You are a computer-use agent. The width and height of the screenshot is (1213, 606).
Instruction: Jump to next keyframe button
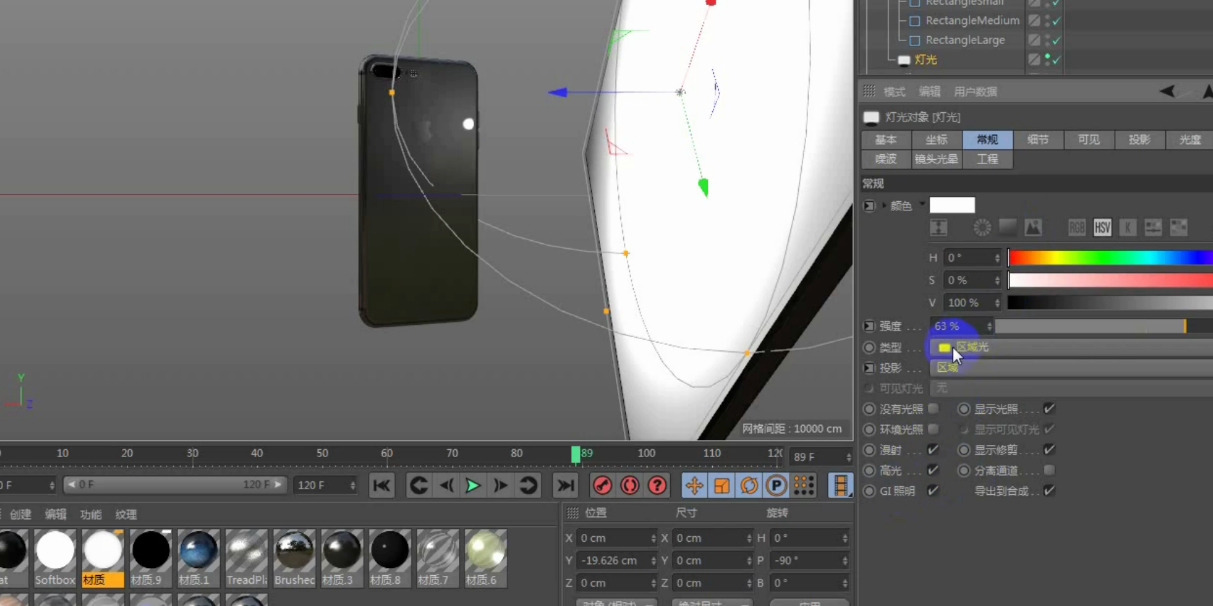(x=527, y=485)
